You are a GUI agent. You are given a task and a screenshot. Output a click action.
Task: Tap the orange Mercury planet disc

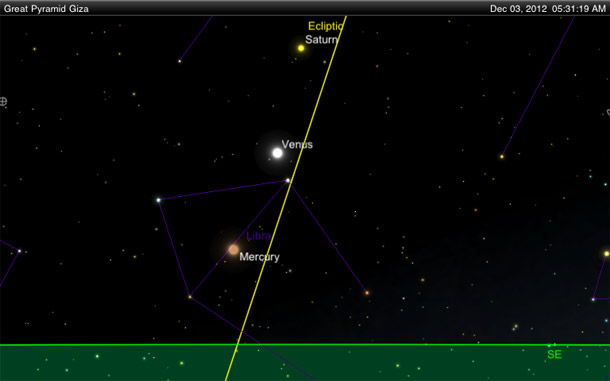[x=233, y=249]
